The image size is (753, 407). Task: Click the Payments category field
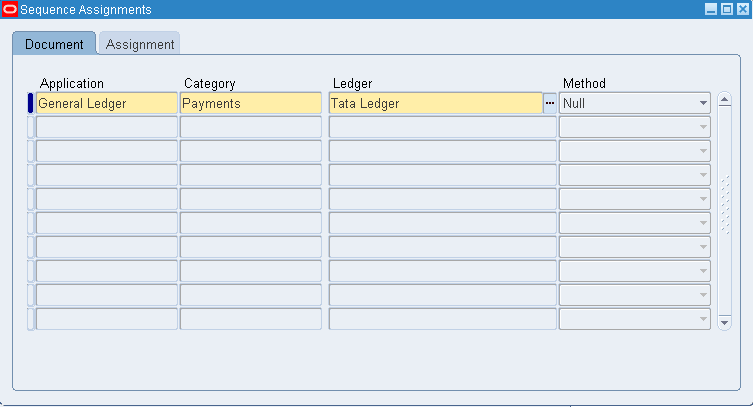click(250, 103)
